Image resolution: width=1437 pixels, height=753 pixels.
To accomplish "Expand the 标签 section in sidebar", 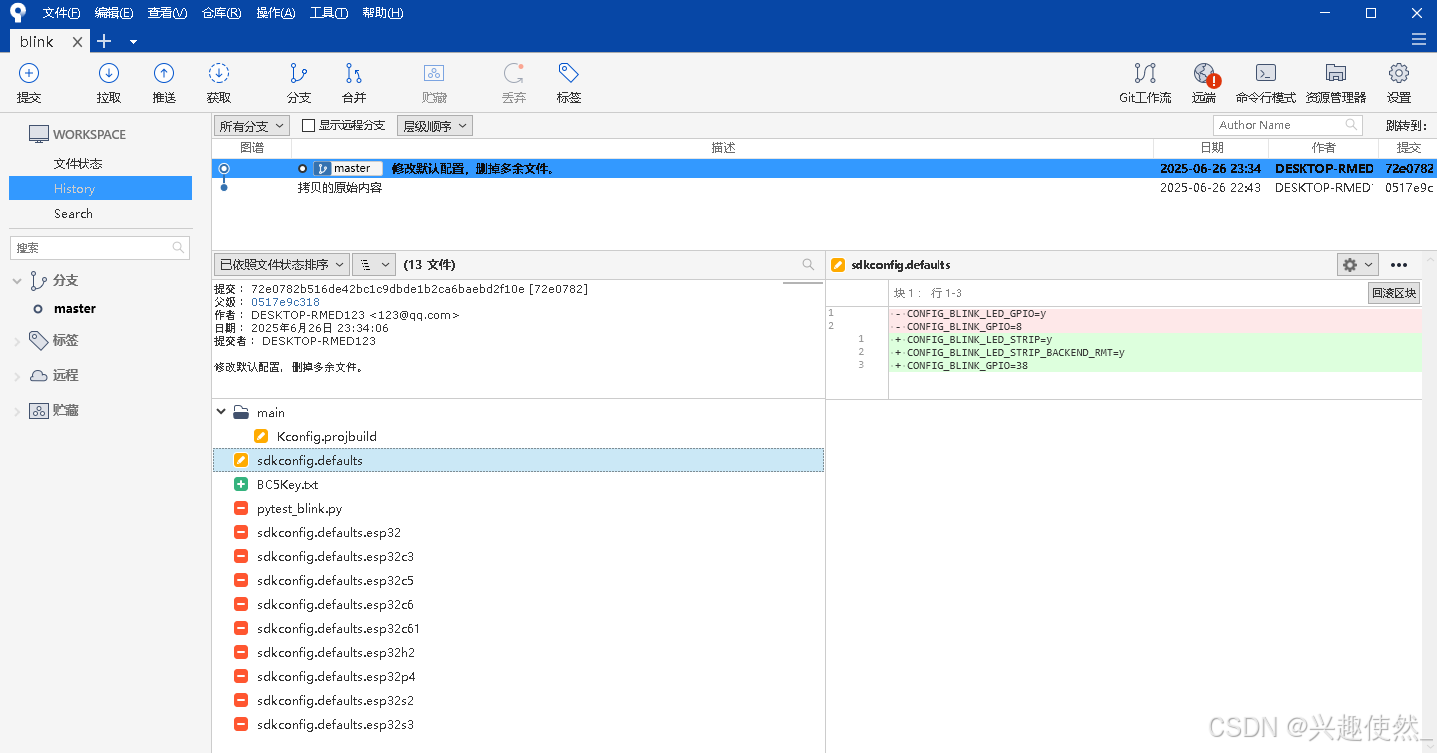I will tap(17, 341).
